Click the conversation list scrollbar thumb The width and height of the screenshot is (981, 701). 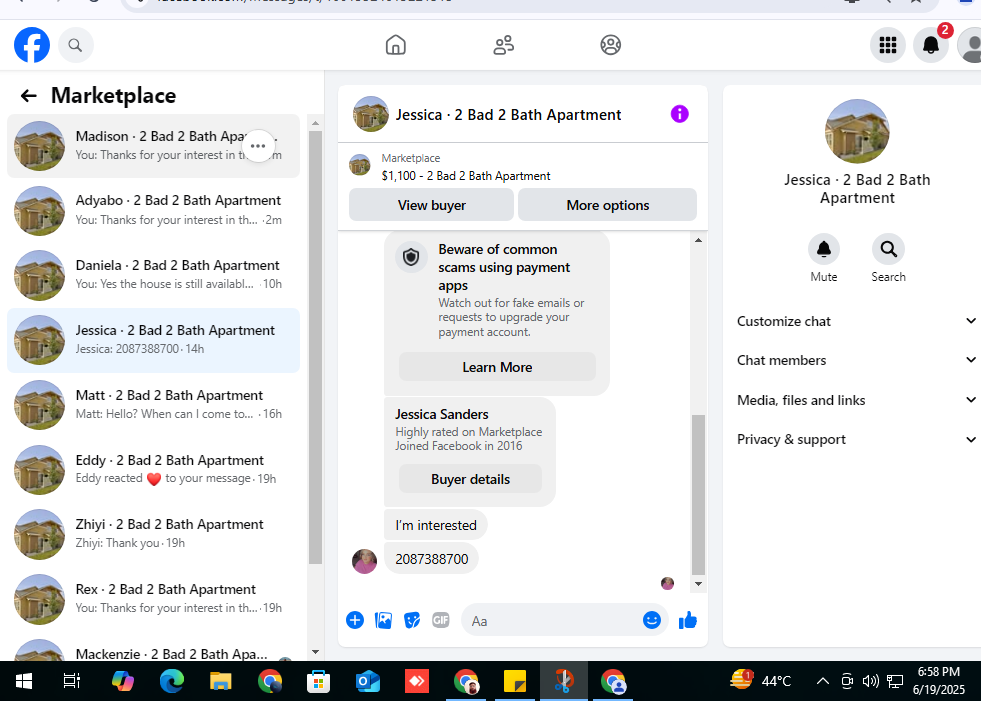coord(315,347)
